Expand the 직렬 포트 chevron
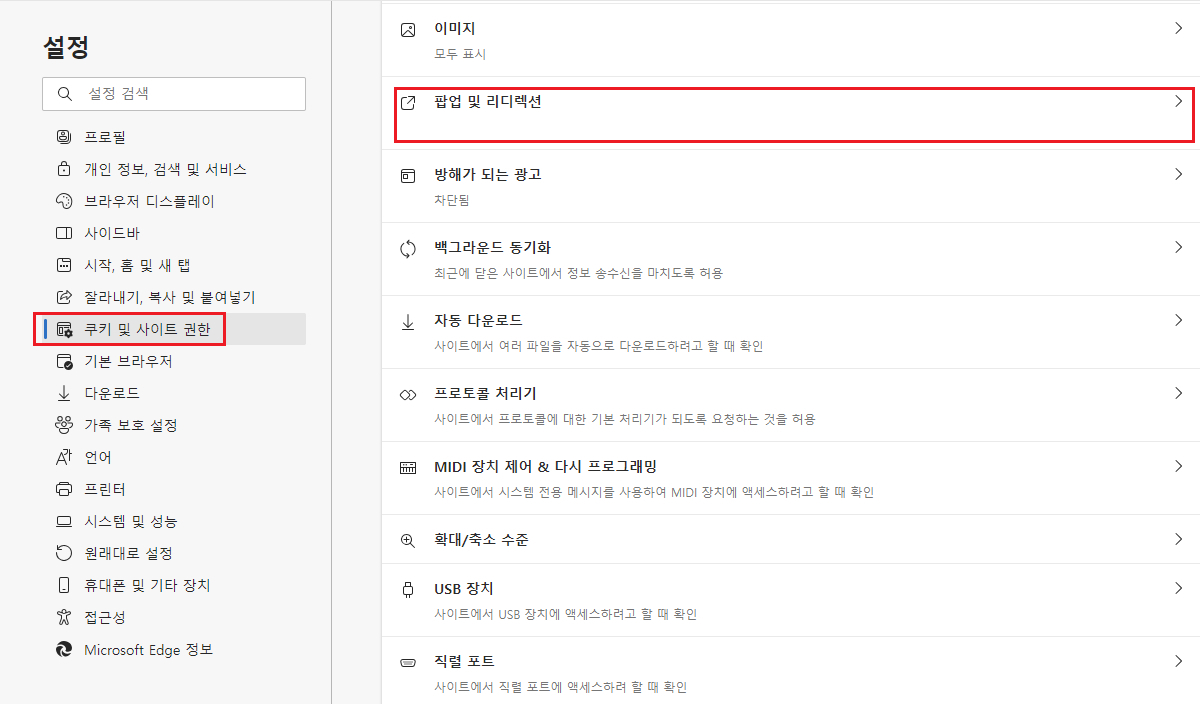The height and width of the screenshot is (704, 1200). coord(1178,661)
